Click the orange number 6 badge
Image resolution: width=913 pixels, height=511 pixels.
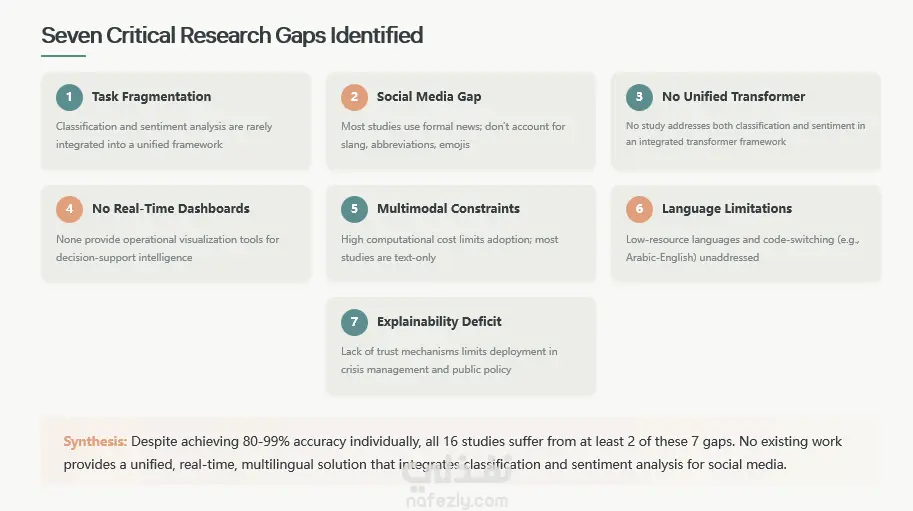(639, 209)
